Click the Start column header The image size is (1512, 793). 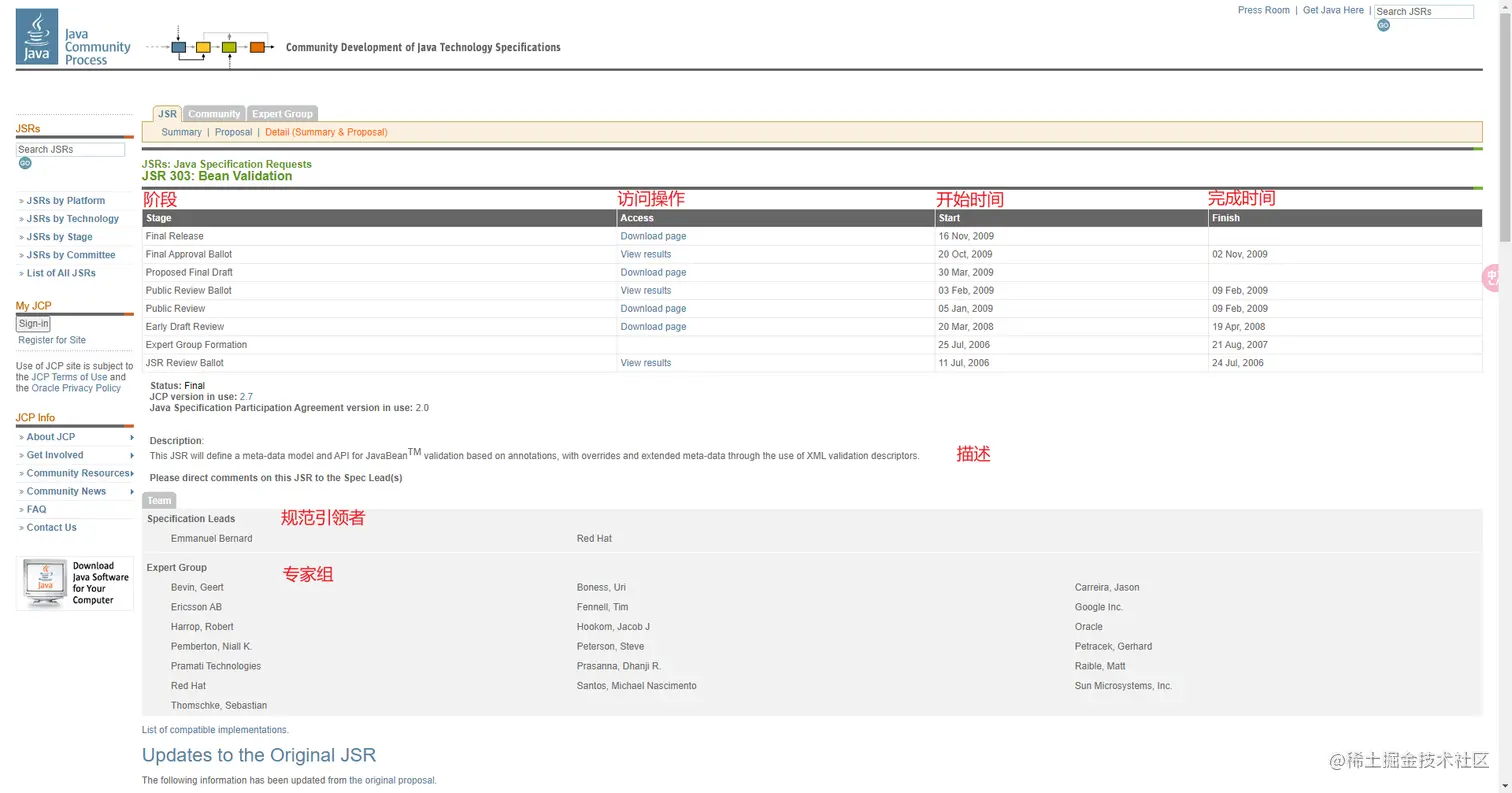click(1071, 218)
